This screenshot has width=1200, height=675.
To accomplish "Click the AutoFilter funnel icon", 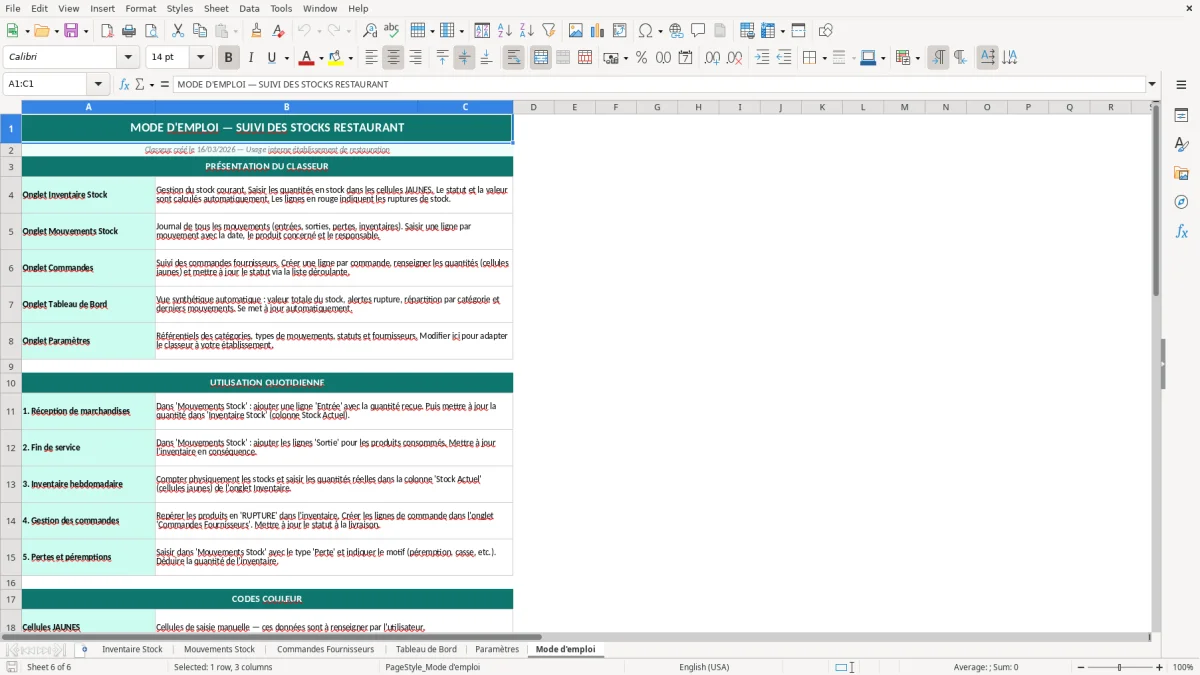I will (549, 31).
